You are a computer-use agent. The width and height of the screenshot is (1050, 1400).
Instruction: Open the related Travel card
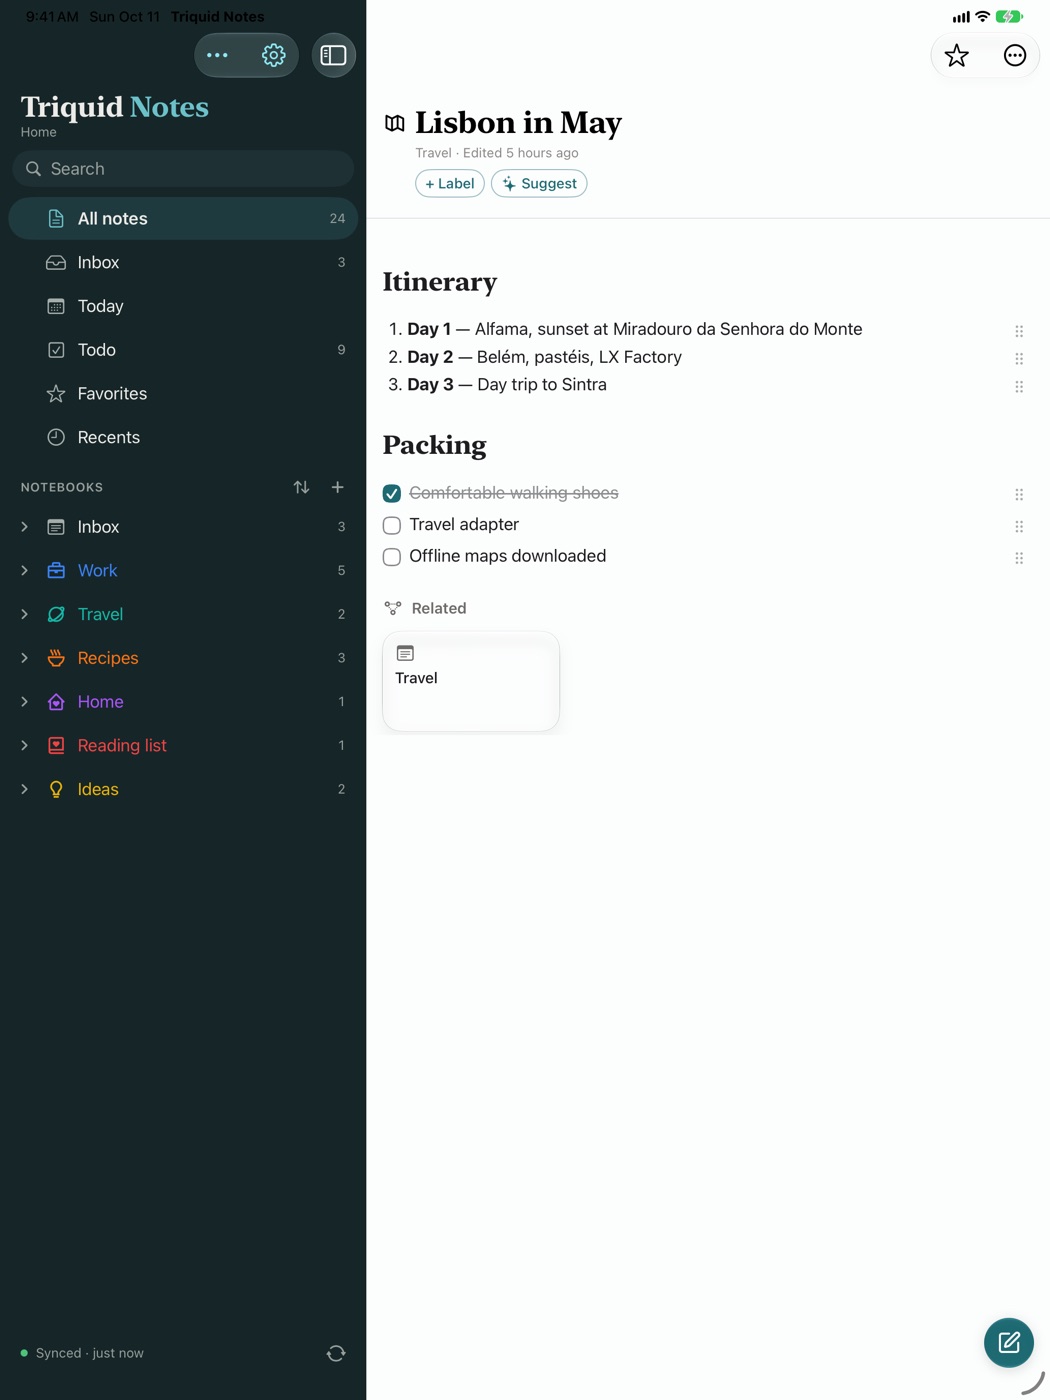pos(471,681)
